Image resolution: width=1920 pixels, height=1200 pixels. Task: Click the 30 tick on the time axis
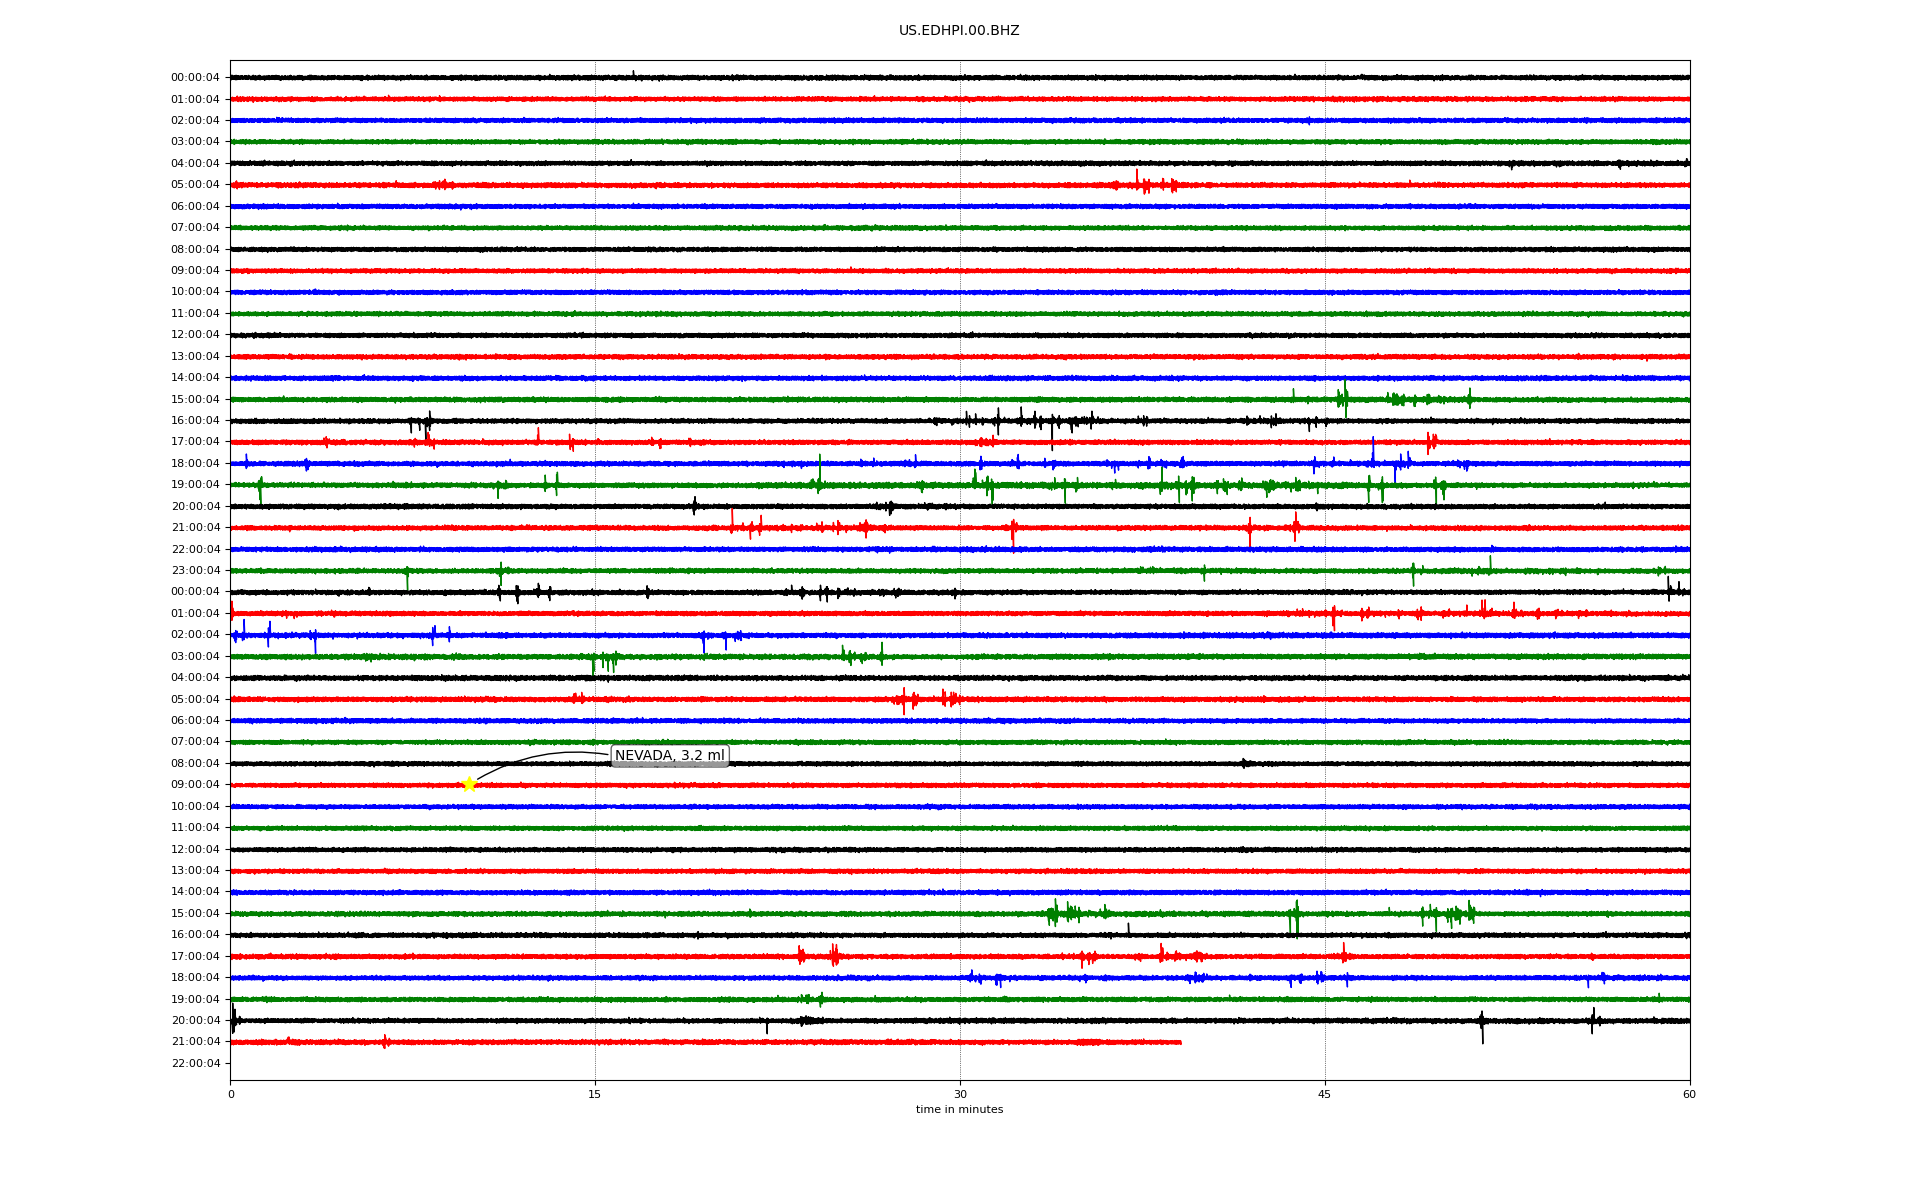pos(960,1094)
